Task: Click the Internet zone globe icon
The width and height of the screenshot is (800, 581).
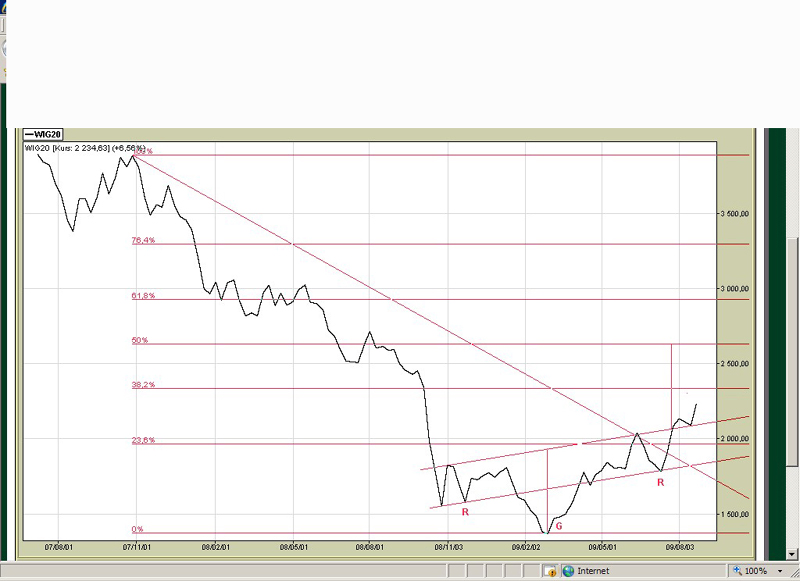Action: [568, 571]
